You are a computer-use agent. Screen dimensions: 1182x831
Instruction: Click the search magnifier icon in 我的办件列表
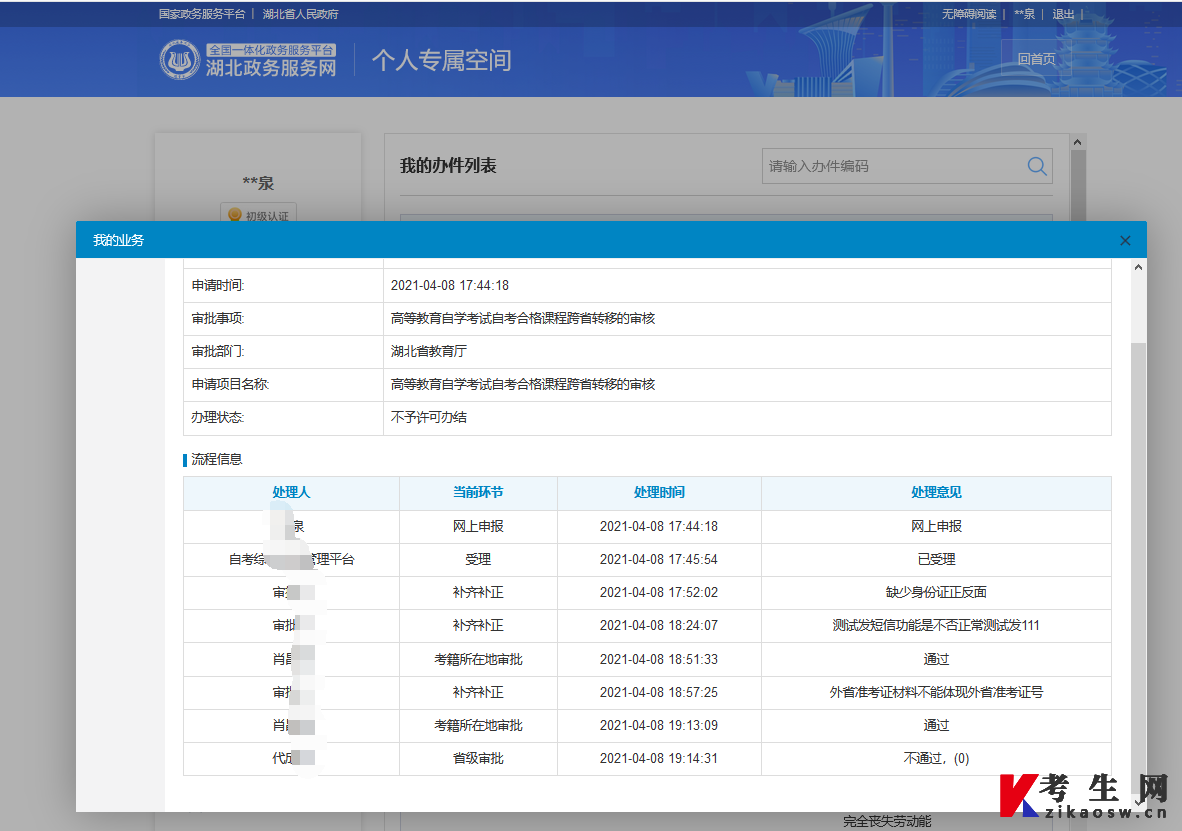click(1037, 166)
